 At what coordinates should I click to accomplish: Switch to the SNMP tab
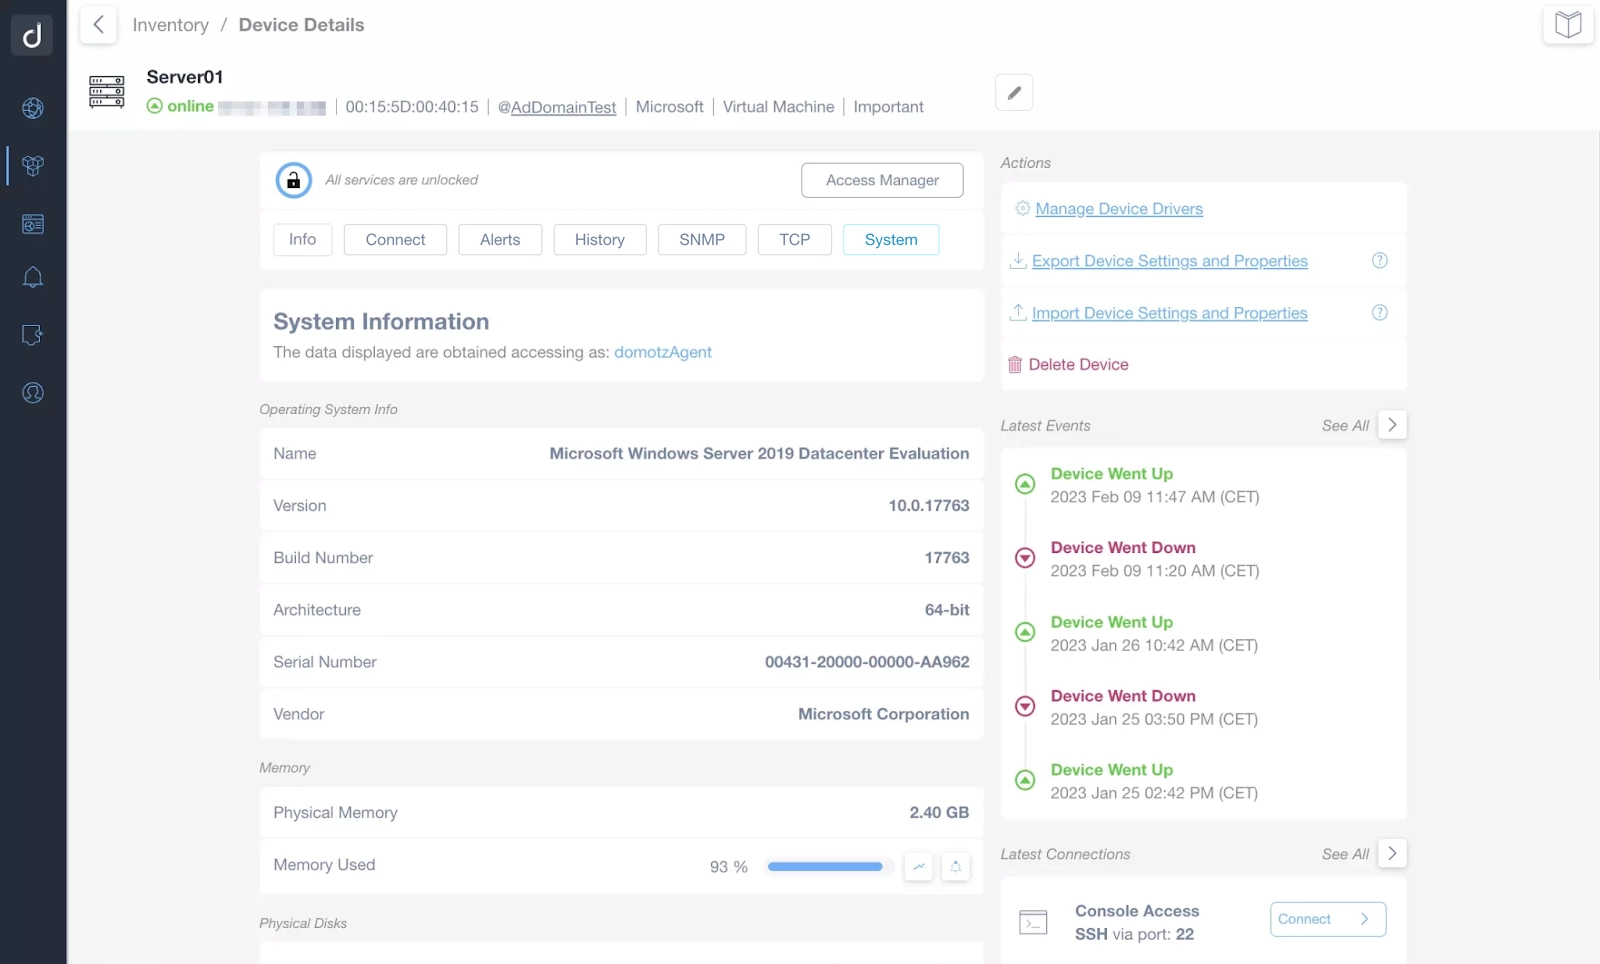pos(702,240)
